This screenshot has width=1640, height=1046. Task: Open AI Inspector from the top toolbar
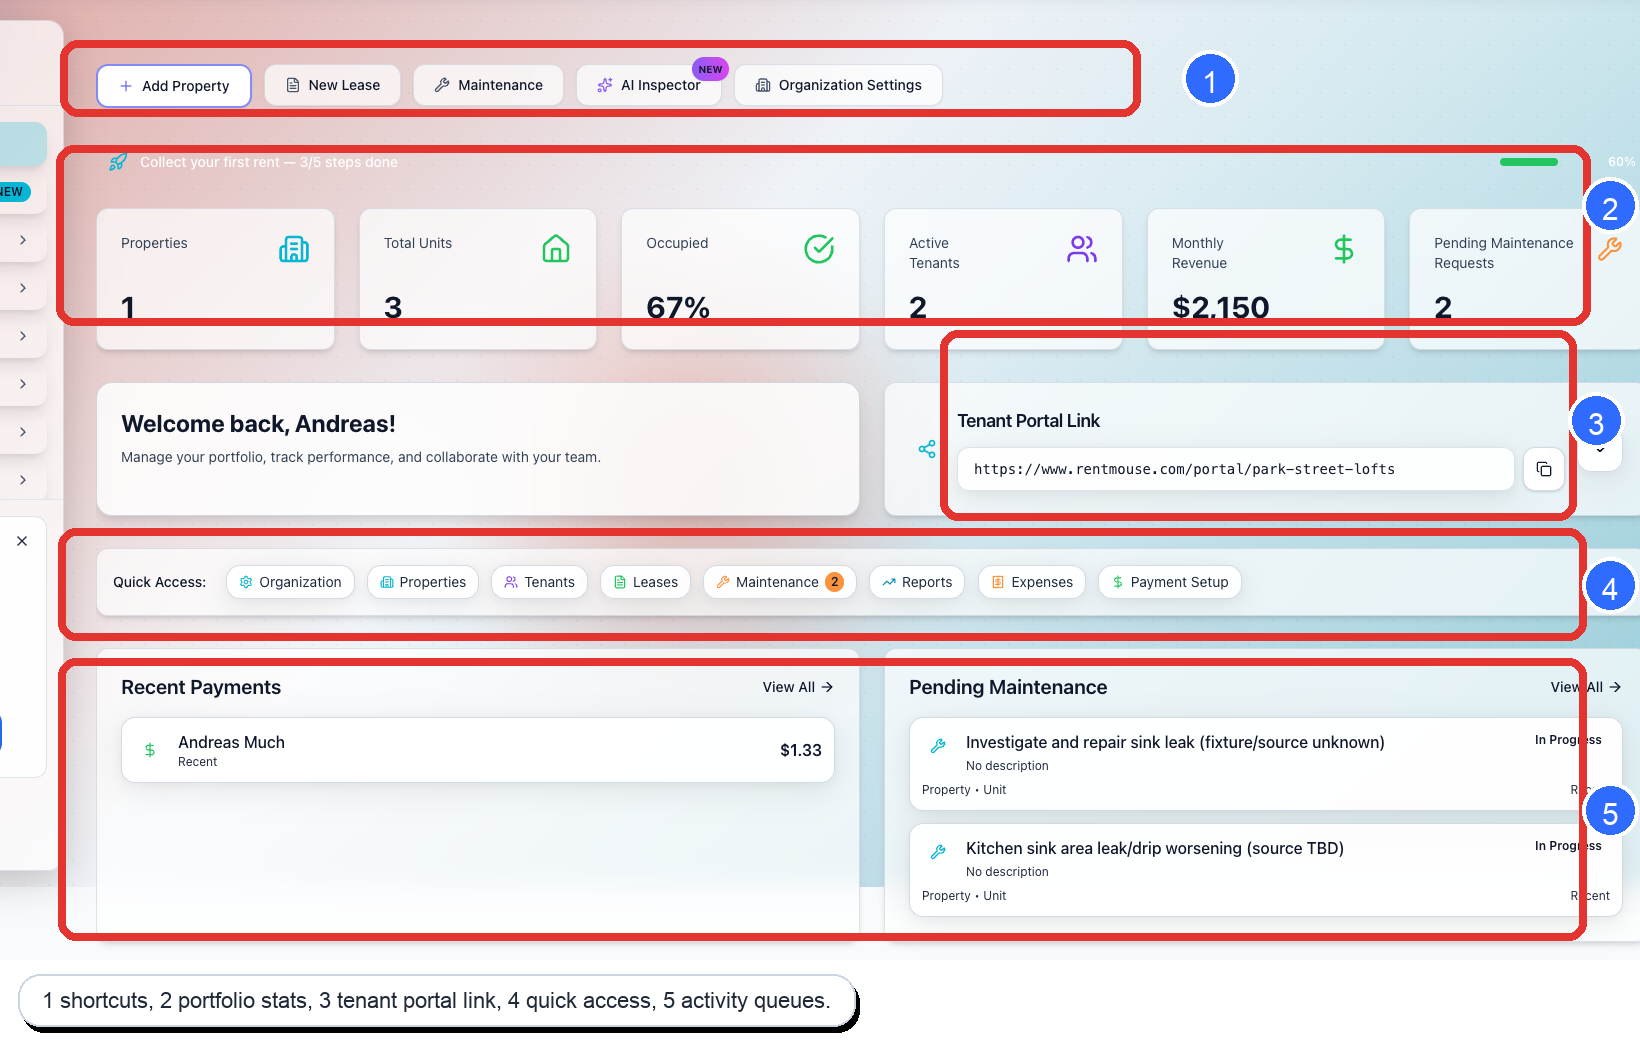point(649,85)
